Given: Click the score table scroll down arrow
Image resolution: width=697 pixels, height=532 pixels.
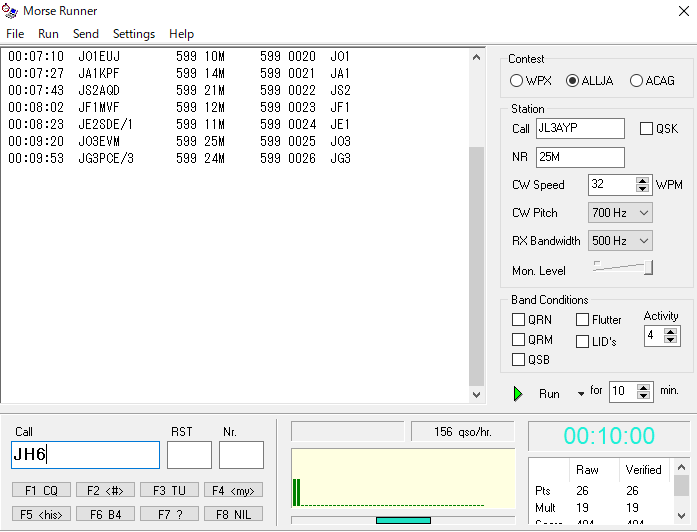Looking at the screenshot, I should click(x=681, y=516).
